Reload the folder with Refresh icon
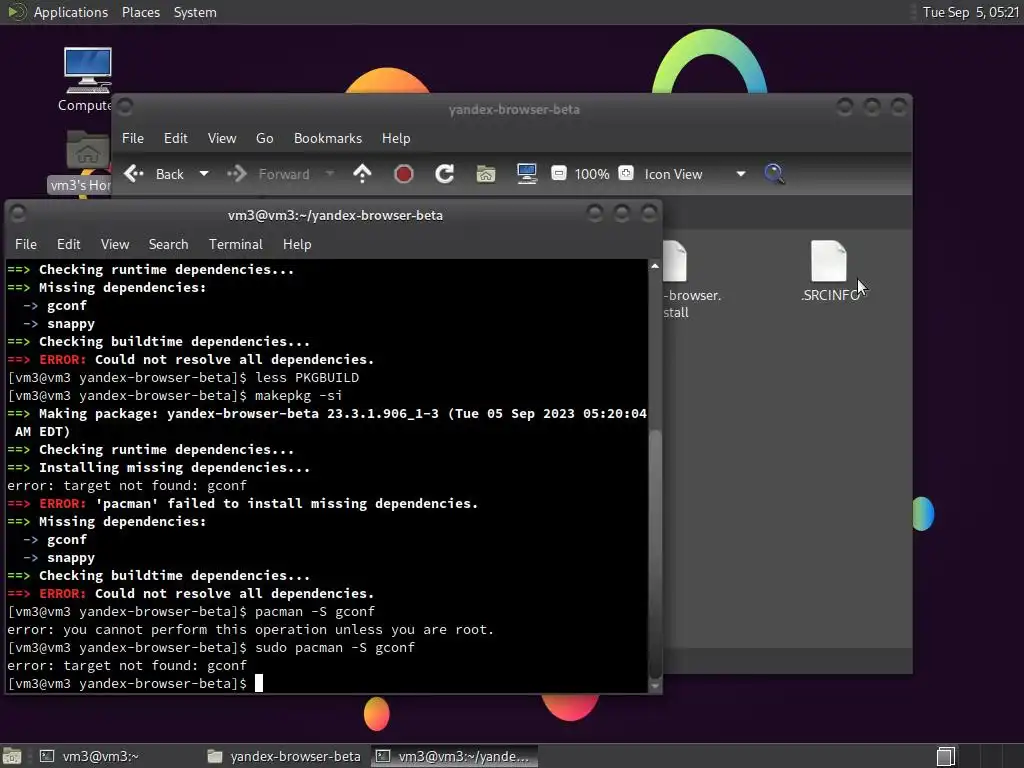The width and height of the screenshot is (1024, 768). [445, 174]
